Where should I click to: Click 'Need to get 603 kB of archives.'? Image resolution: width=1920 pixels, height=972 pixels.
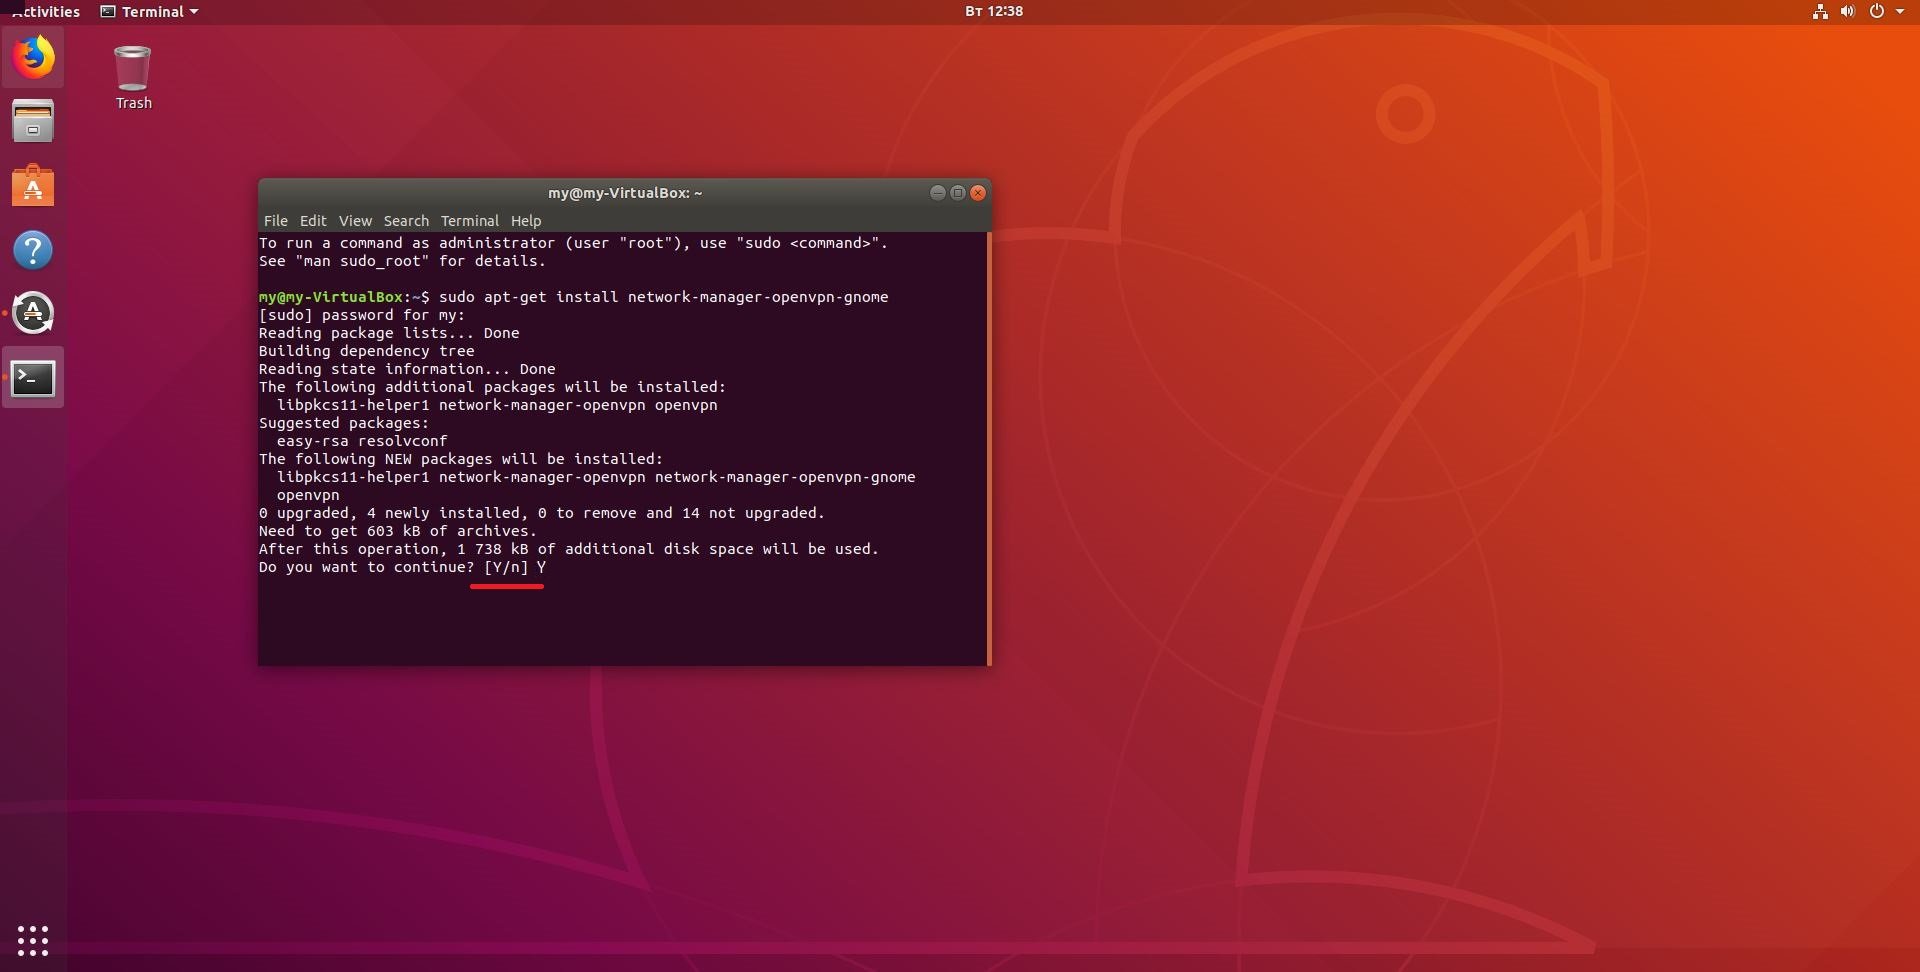[398, 531]
